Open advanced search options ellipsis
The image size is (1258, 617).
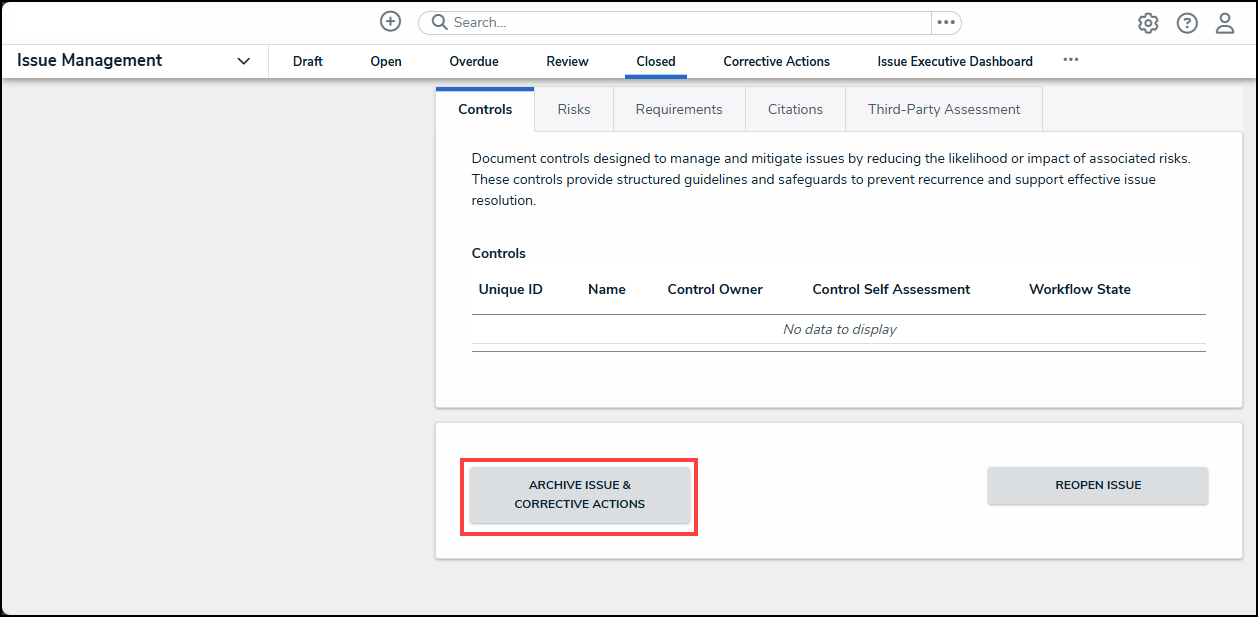[945, 21]
